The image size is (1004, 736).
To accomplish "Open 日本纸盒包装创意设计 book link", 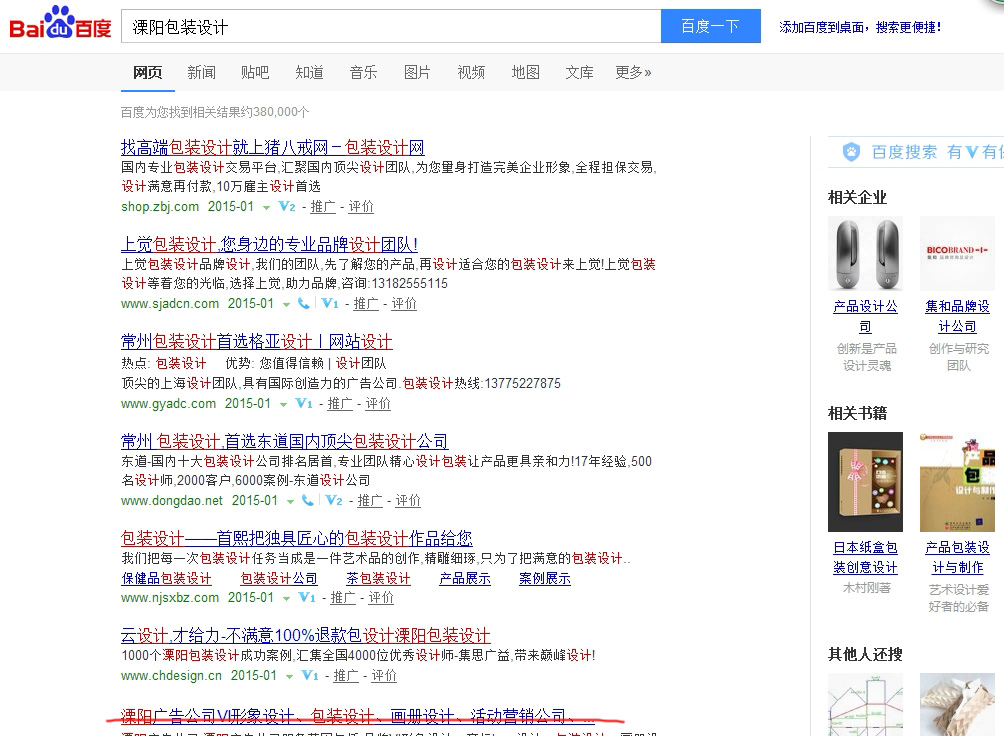I will (865, 557).
